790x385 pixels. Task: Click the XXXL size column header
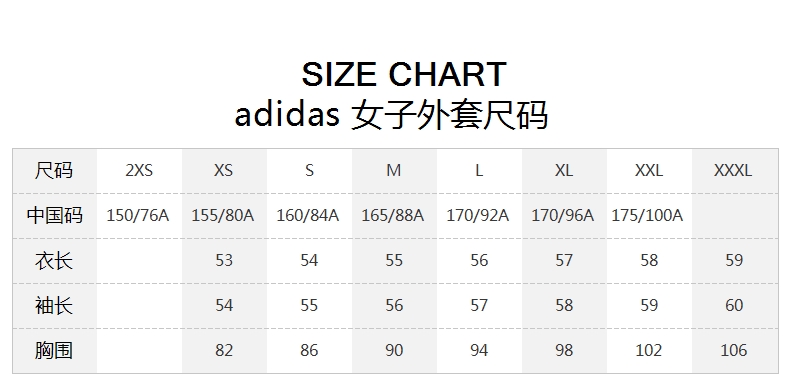pos(733,171)
